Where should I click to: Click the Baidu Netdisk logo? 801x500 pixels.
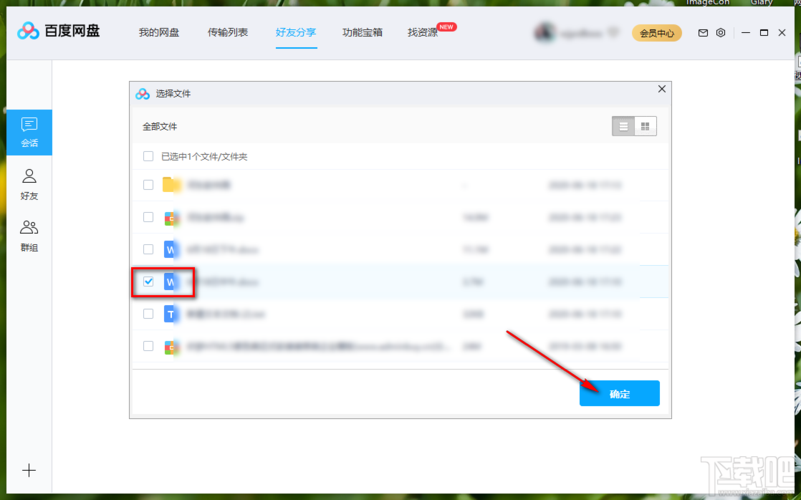tap(58, 31)
